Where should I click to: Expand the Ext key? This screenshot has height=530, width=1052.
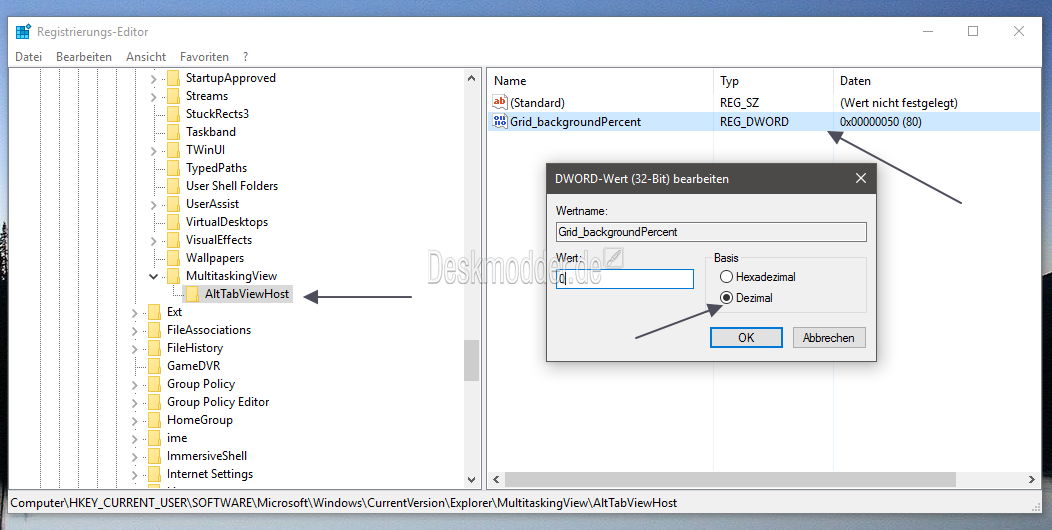pyautogui.click(x=134, y=313)
